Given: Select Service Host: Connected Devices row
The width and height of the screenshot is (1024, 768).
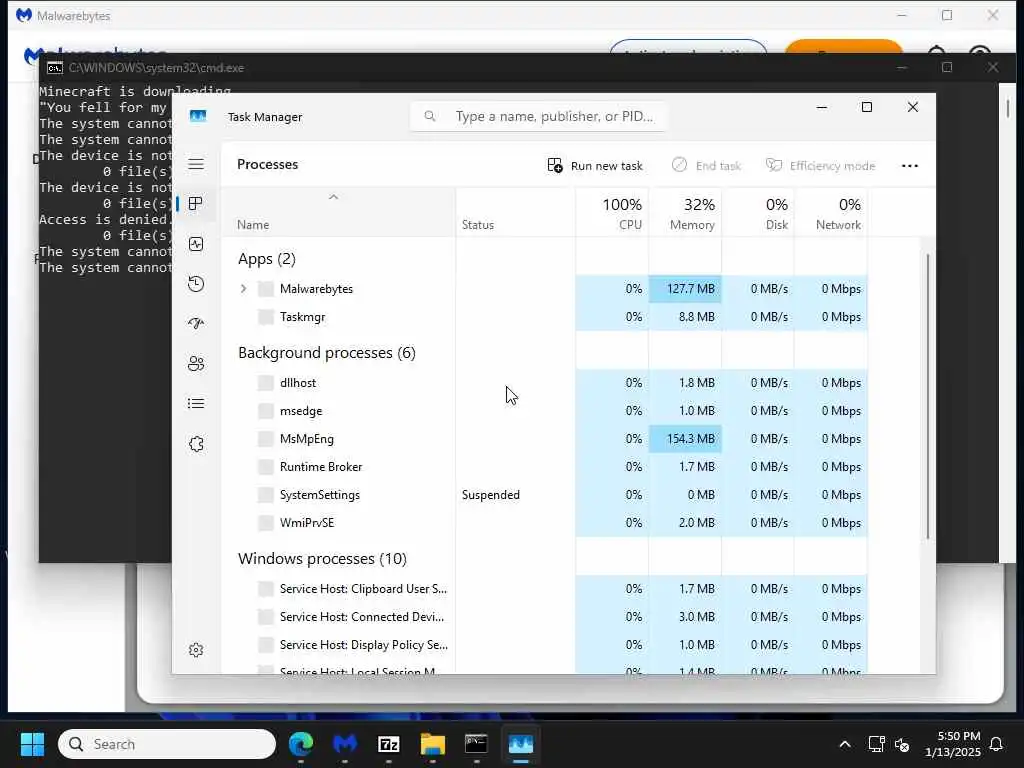Looking at the screenshot, I should click(545, 617).
